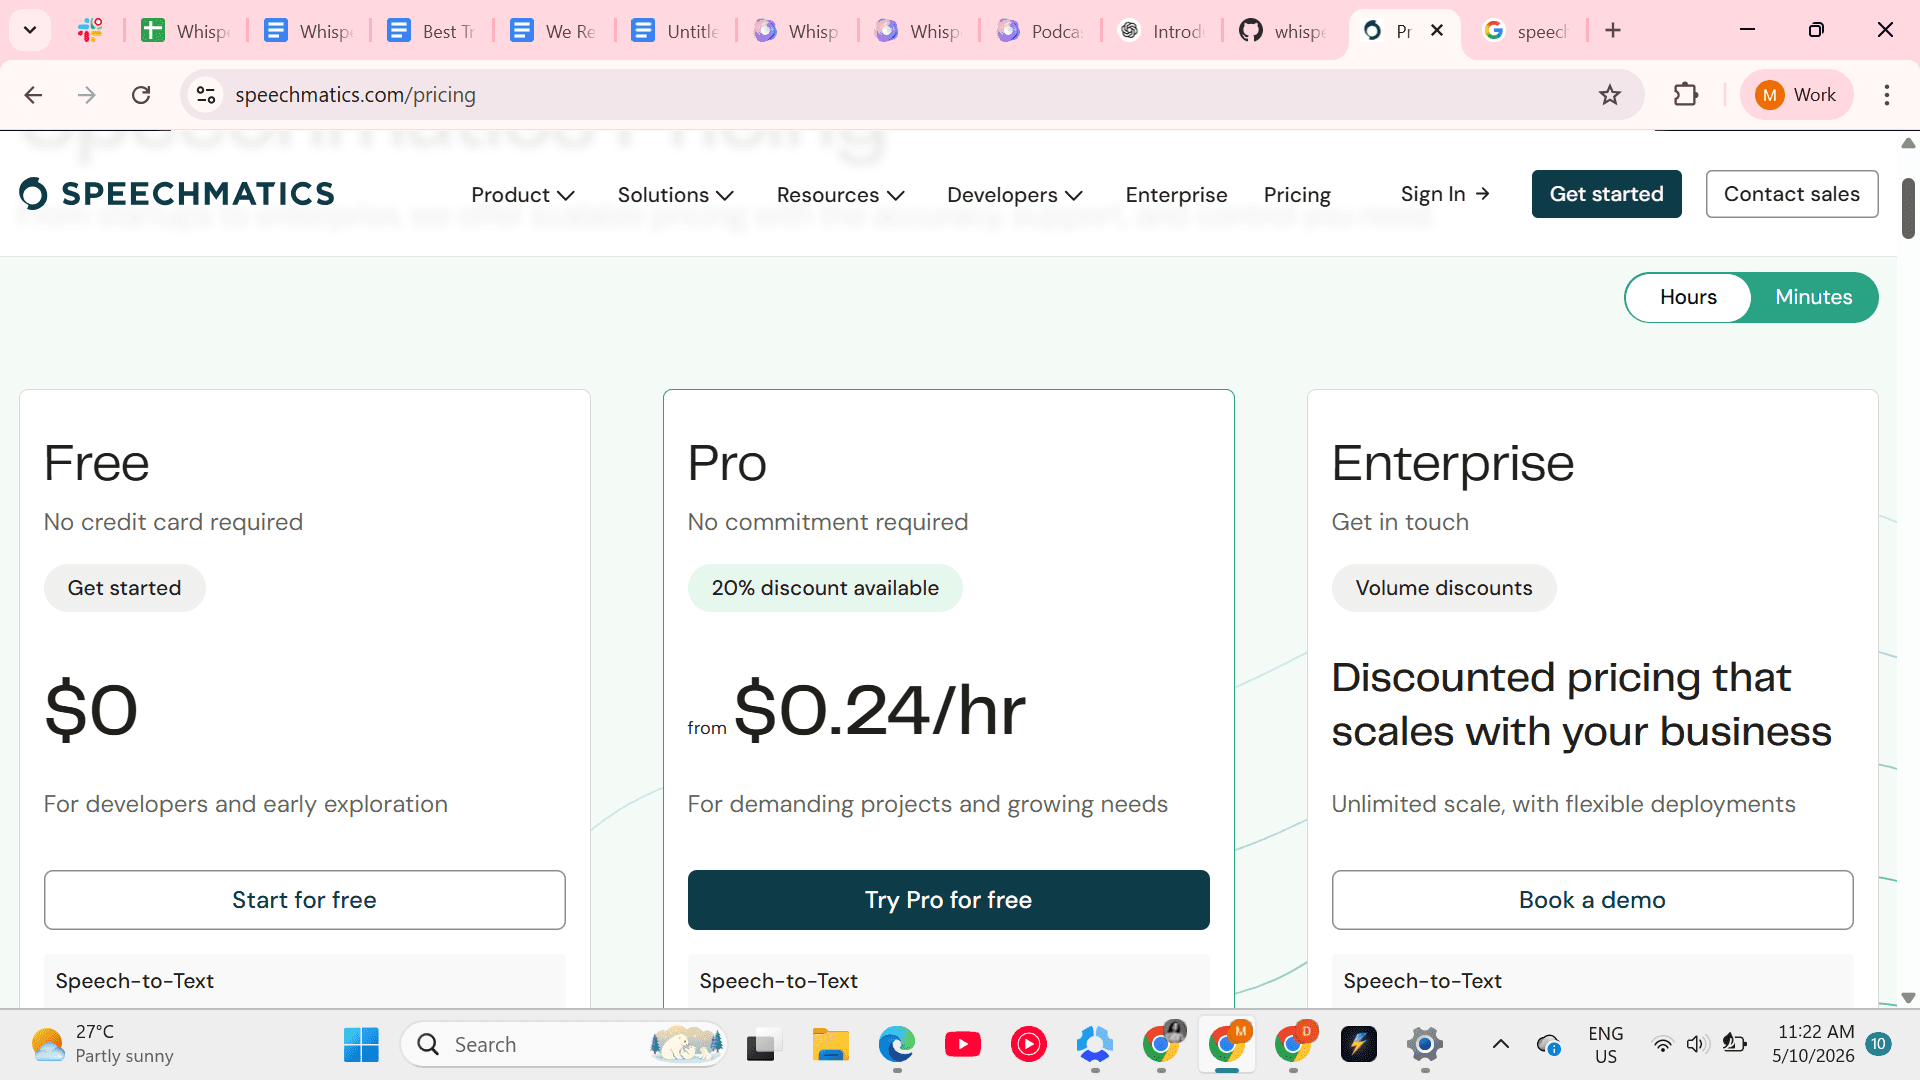Open the notification center badge
The image size is (1920, 1080).
[1878, 1044]
